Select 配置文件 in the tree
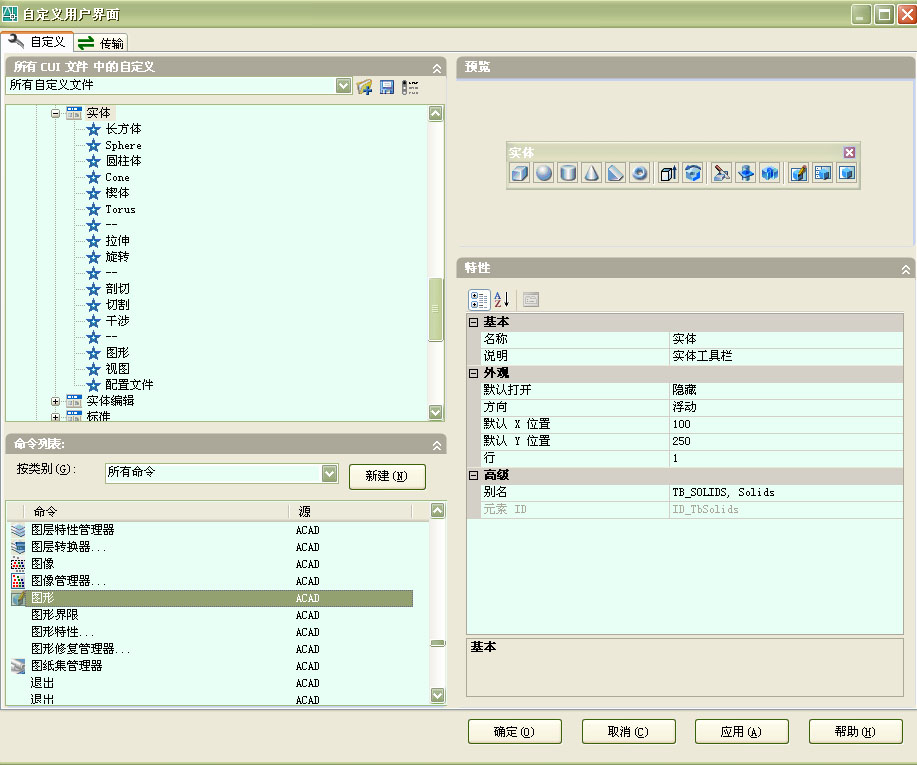The height and width of the screenshot is (765, 917). [x=129, y=385]
